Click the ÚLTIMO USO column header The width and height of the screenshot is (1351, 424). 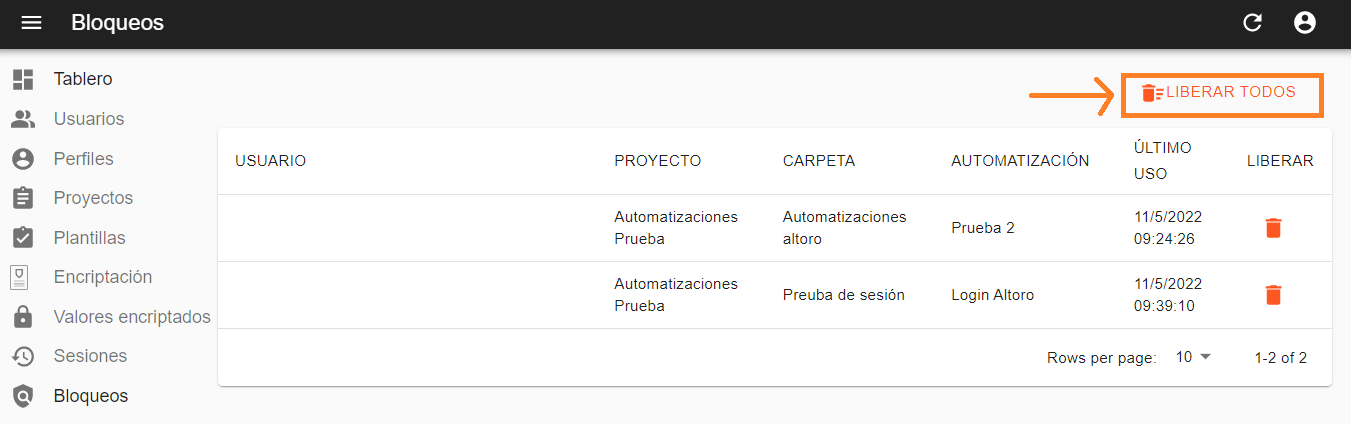click(1163, 161)
